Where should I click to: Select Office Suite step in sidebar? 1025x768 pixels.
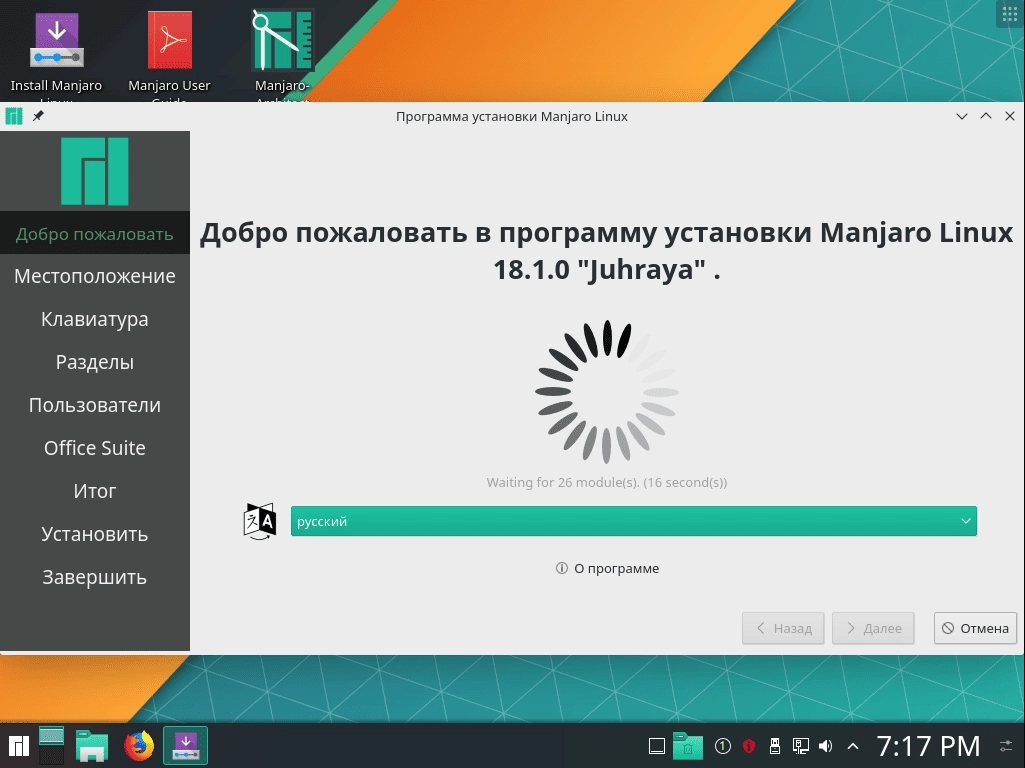pyautogui.click(x=95, y=448)
